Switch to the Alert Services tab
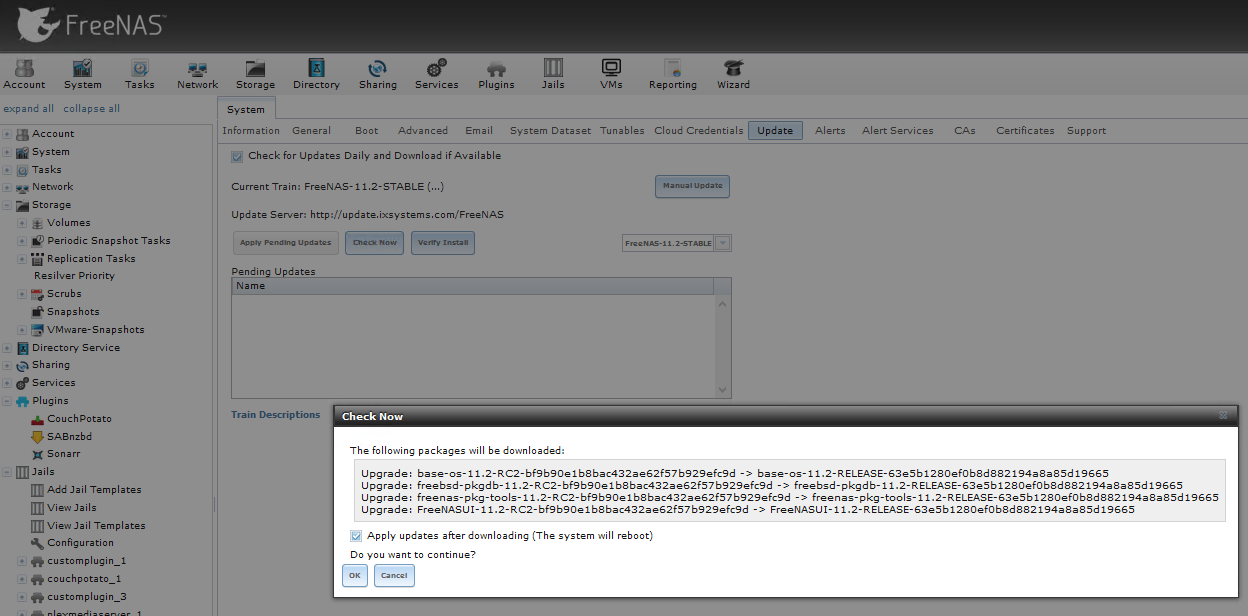Viewport: 1248px width, 616px height. coord(898,131)
